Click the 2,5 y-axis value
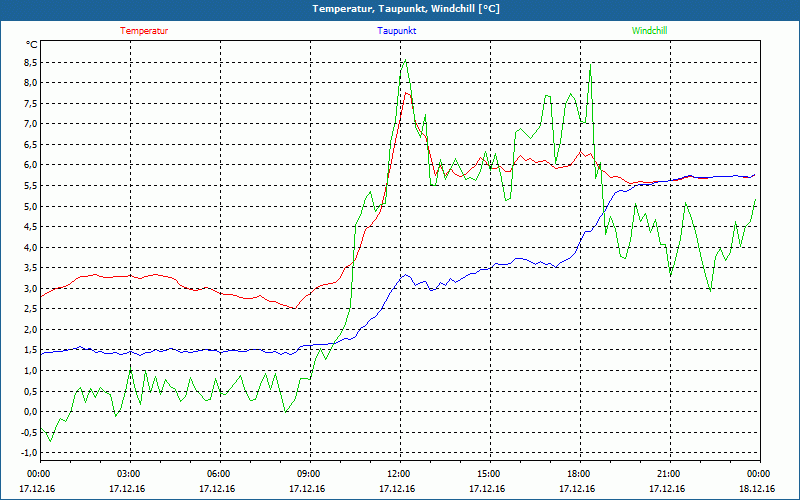 (x=31, y=309)
